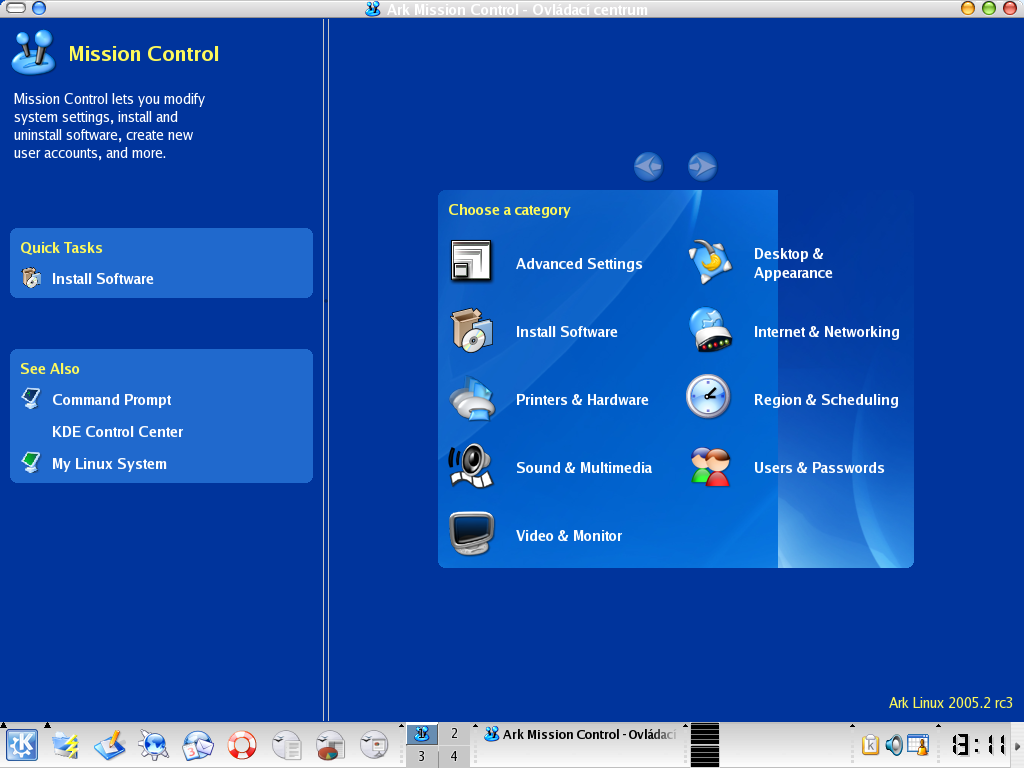The height and width of the screenshot is (768, 1024).
Task: Open the window menu icon in the title bar
Action: click(x=16, y=8)
